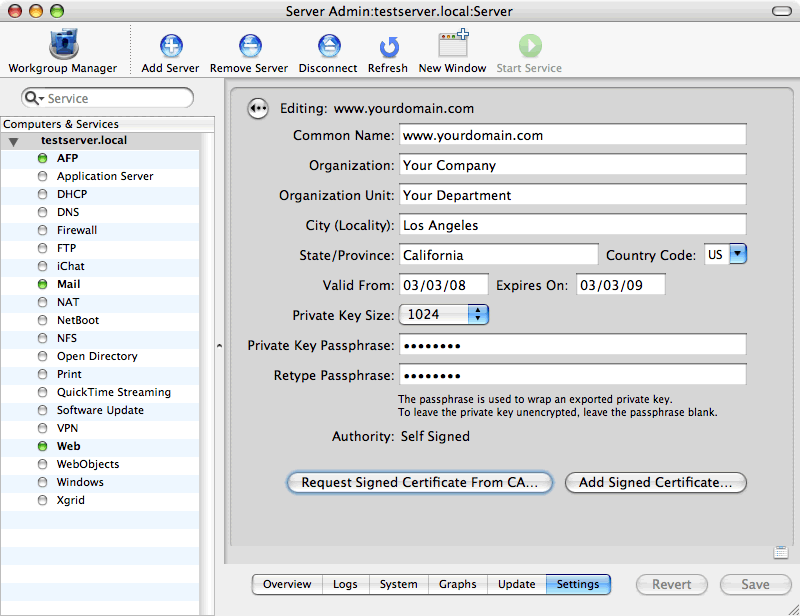This screenshot has height=616, width=800.
Task: Click the Save button
Action: click(x=756, y=584)
